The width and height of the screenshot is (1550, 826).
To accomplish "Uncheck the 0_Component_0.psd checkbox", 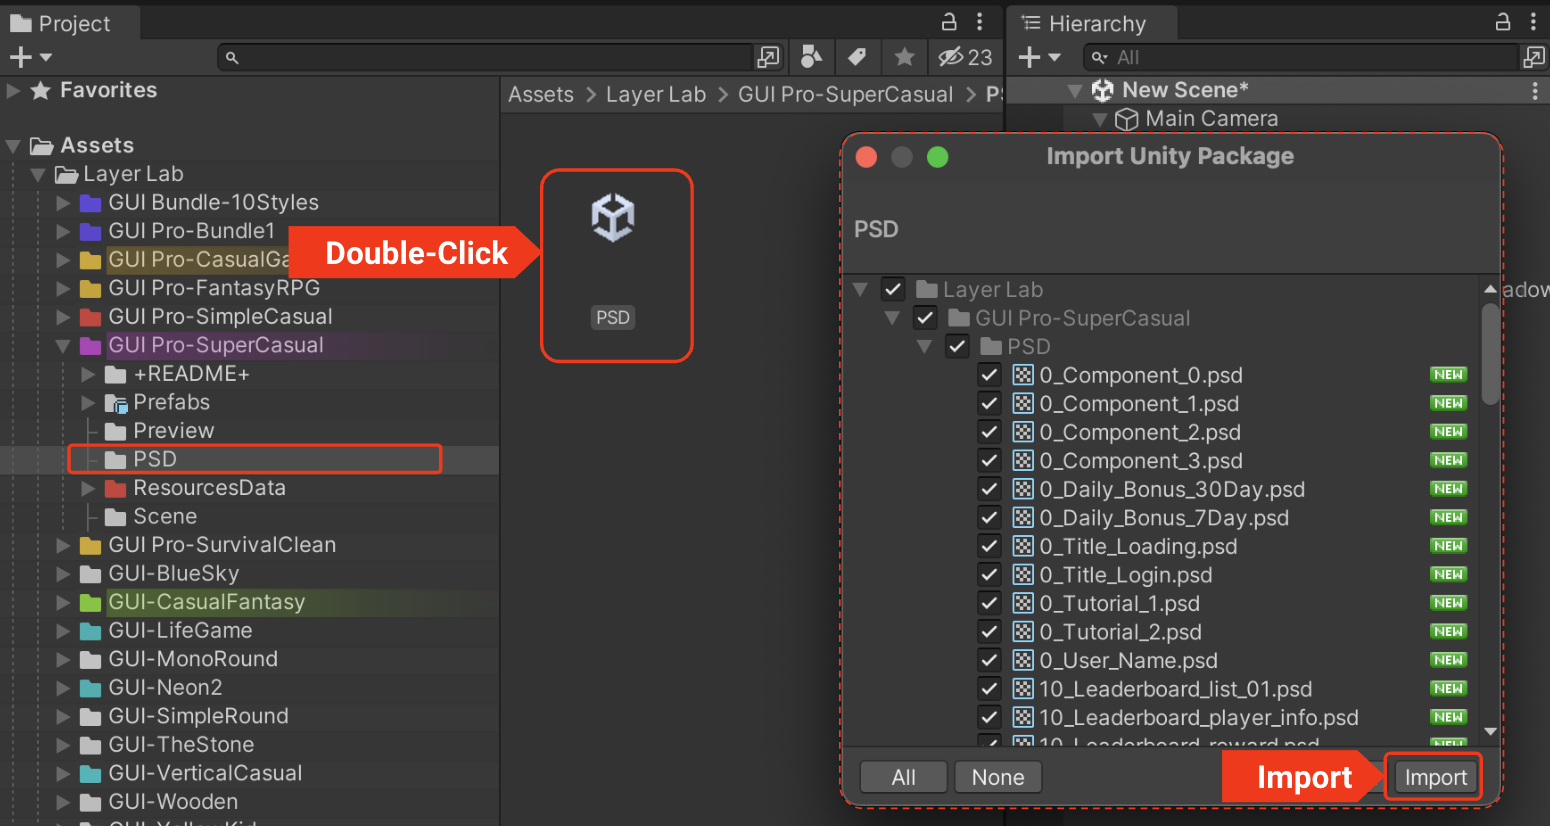I will click(989, 375).
